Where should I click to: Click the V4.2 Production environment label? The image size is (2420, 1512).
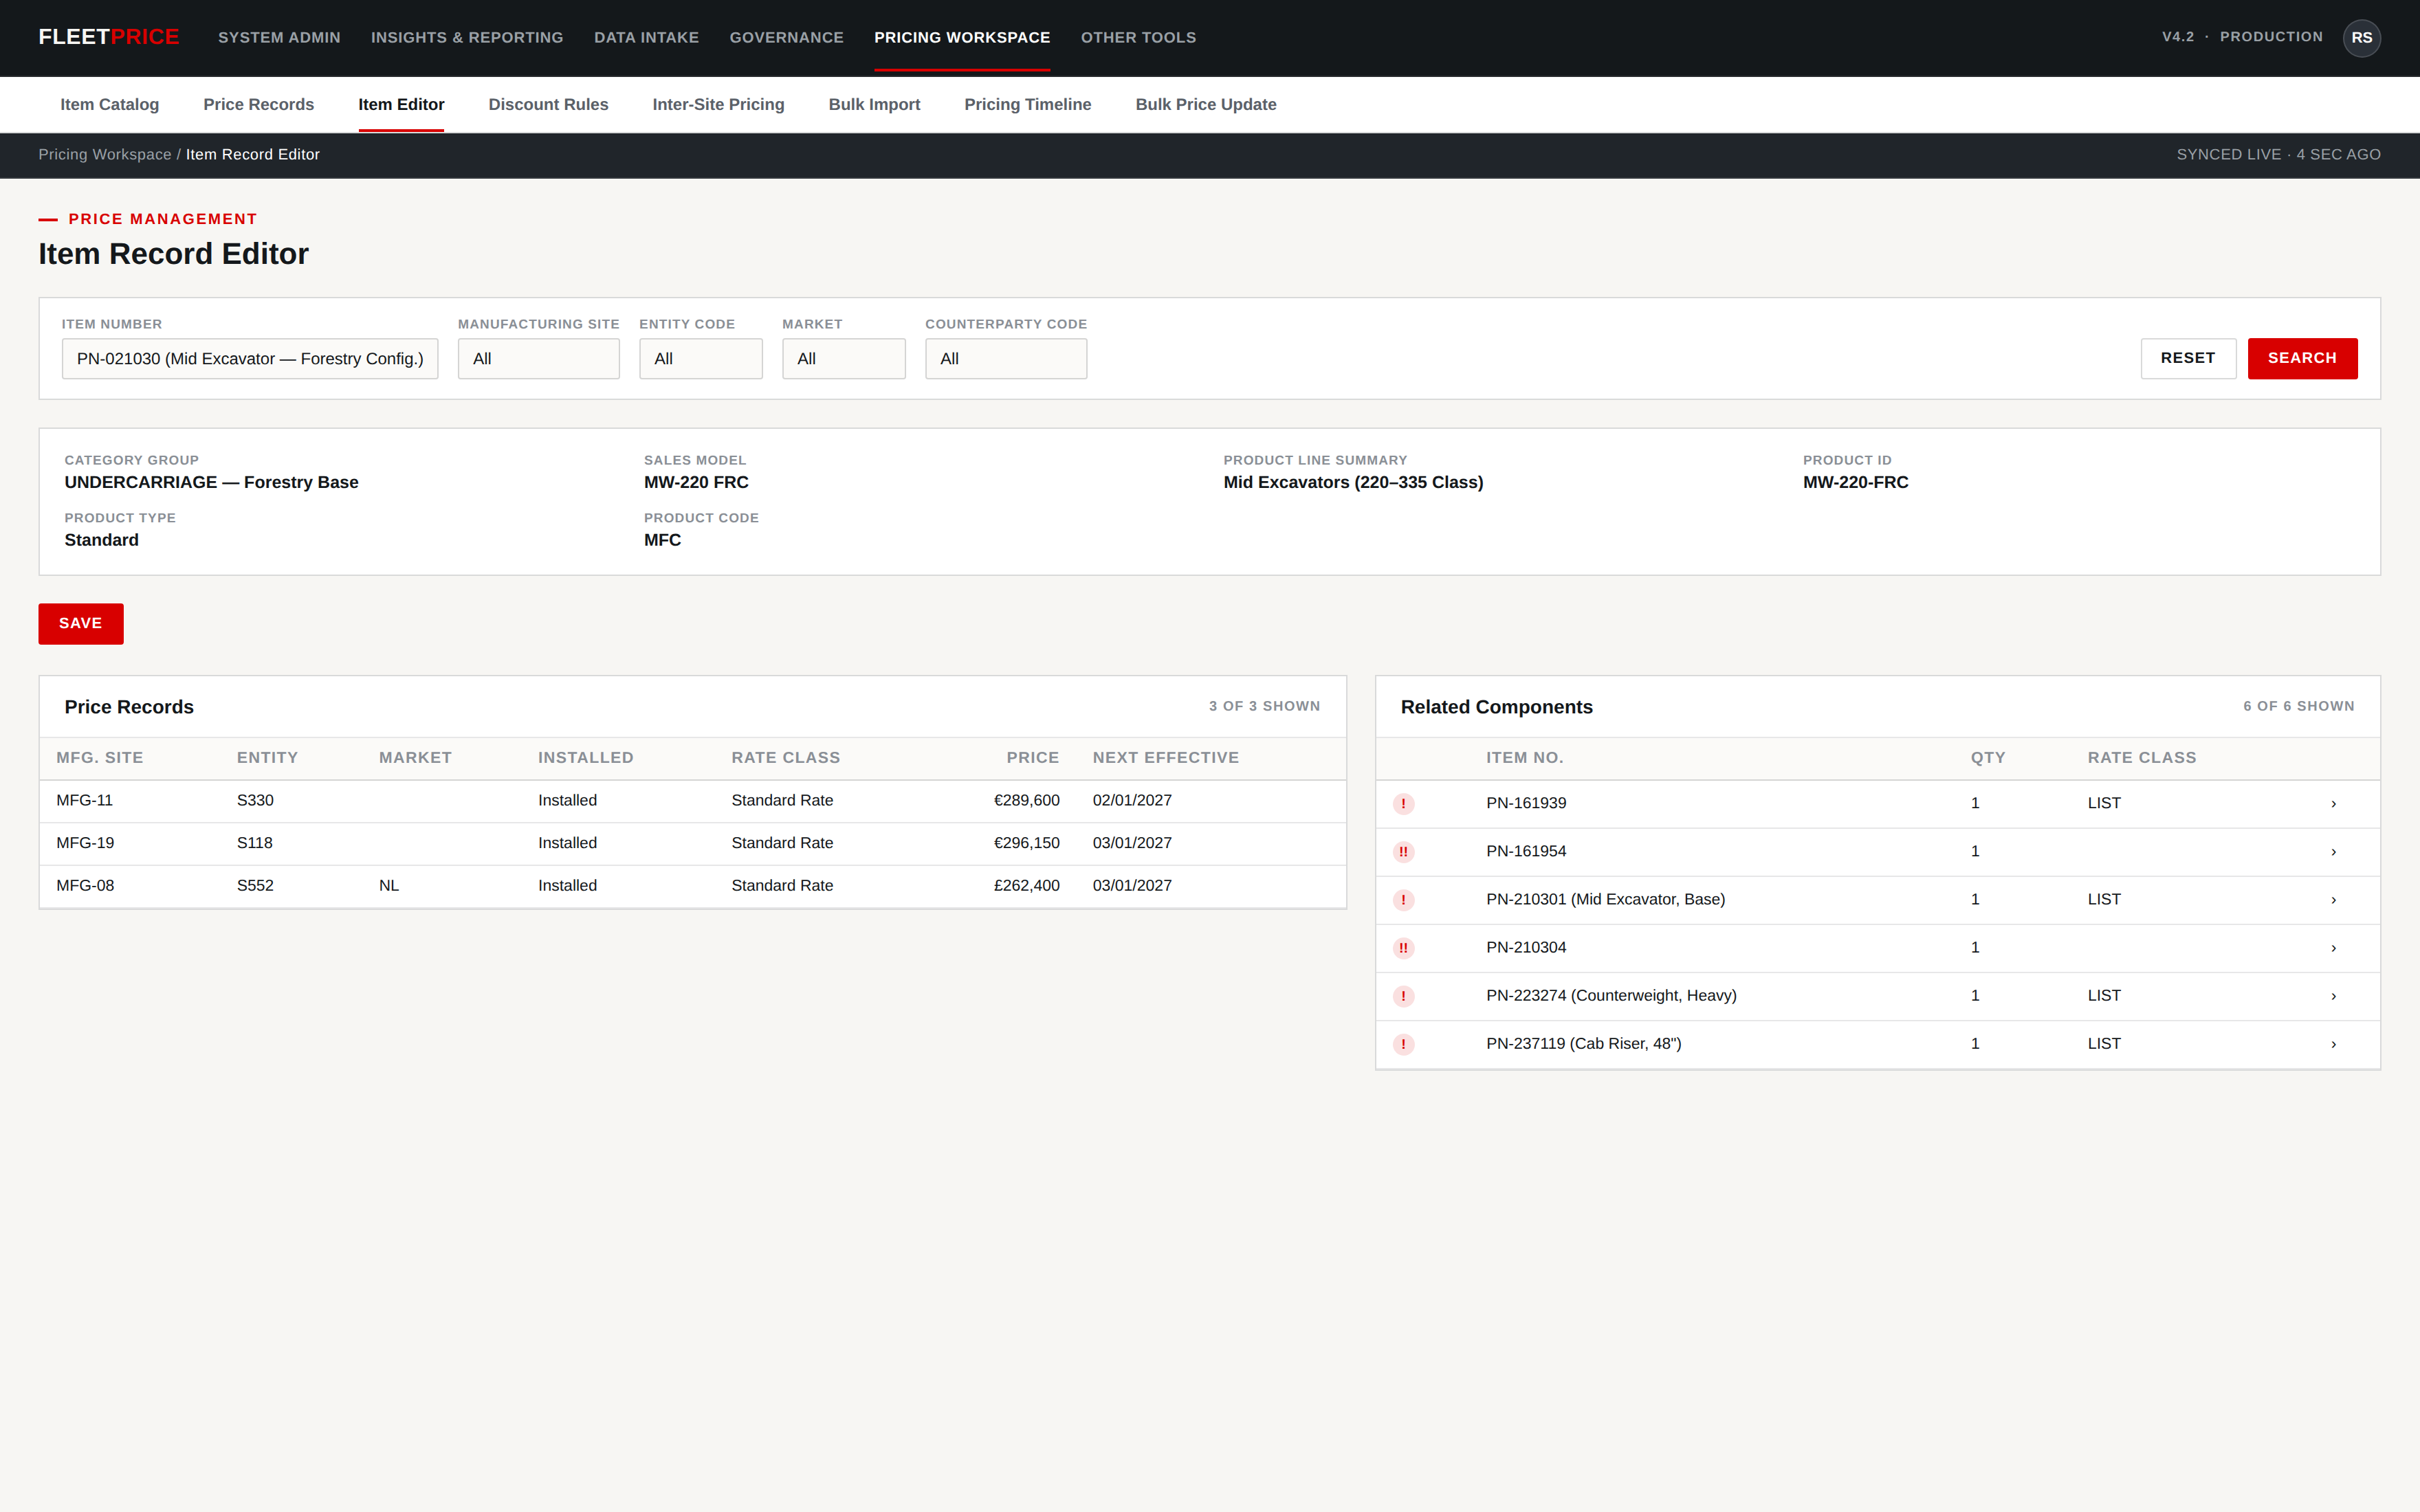(x=2242, y=37)
